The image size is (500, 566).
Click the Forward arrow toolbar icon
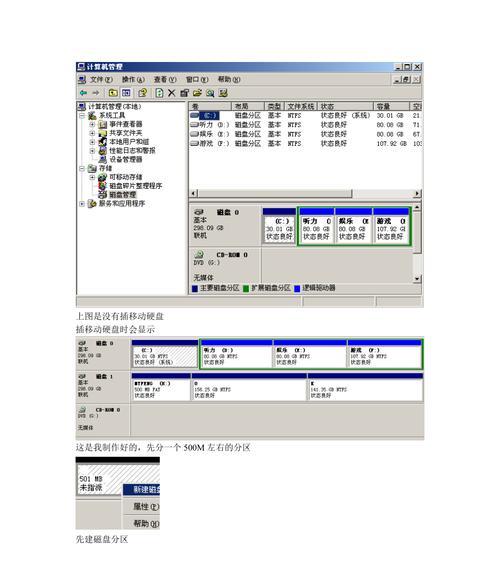coord(96,93)
